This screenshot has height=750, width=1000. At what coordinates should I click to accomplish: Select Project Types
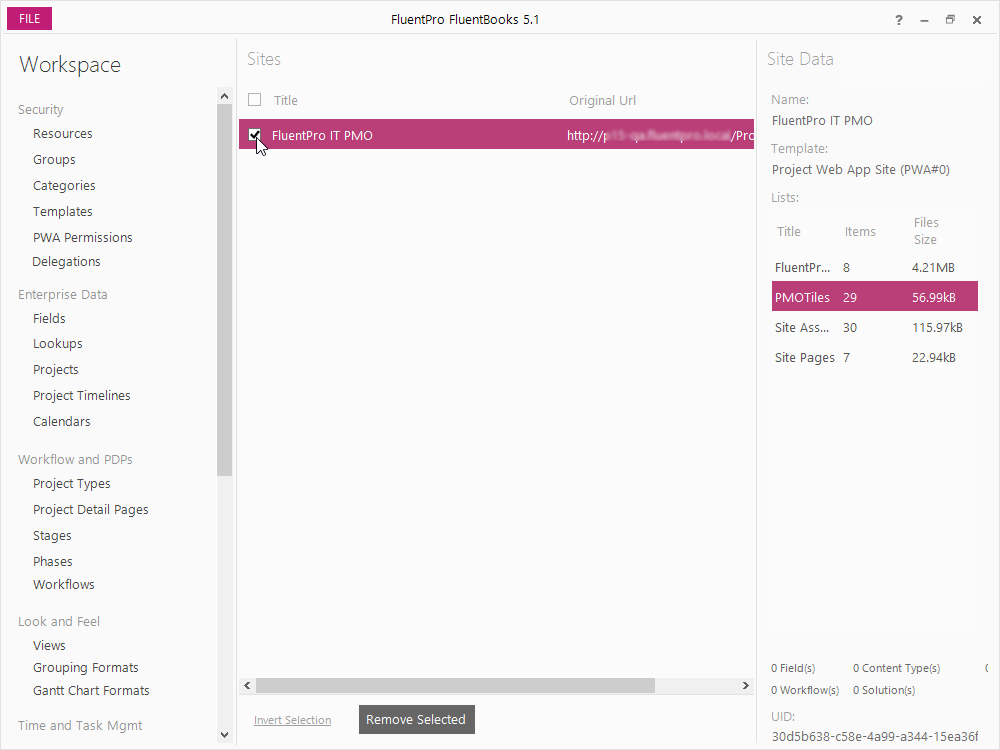71,483
